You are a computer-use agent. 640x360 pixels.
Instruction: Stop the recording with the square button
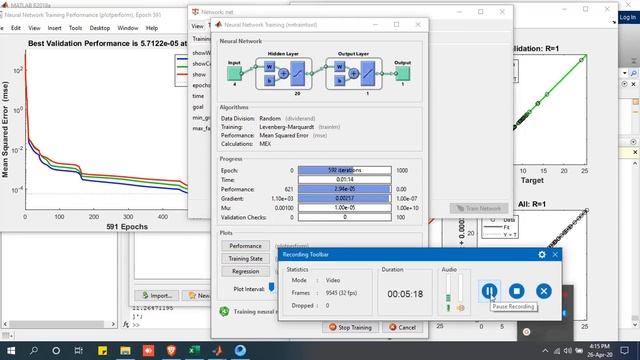[x=517, y=291]
